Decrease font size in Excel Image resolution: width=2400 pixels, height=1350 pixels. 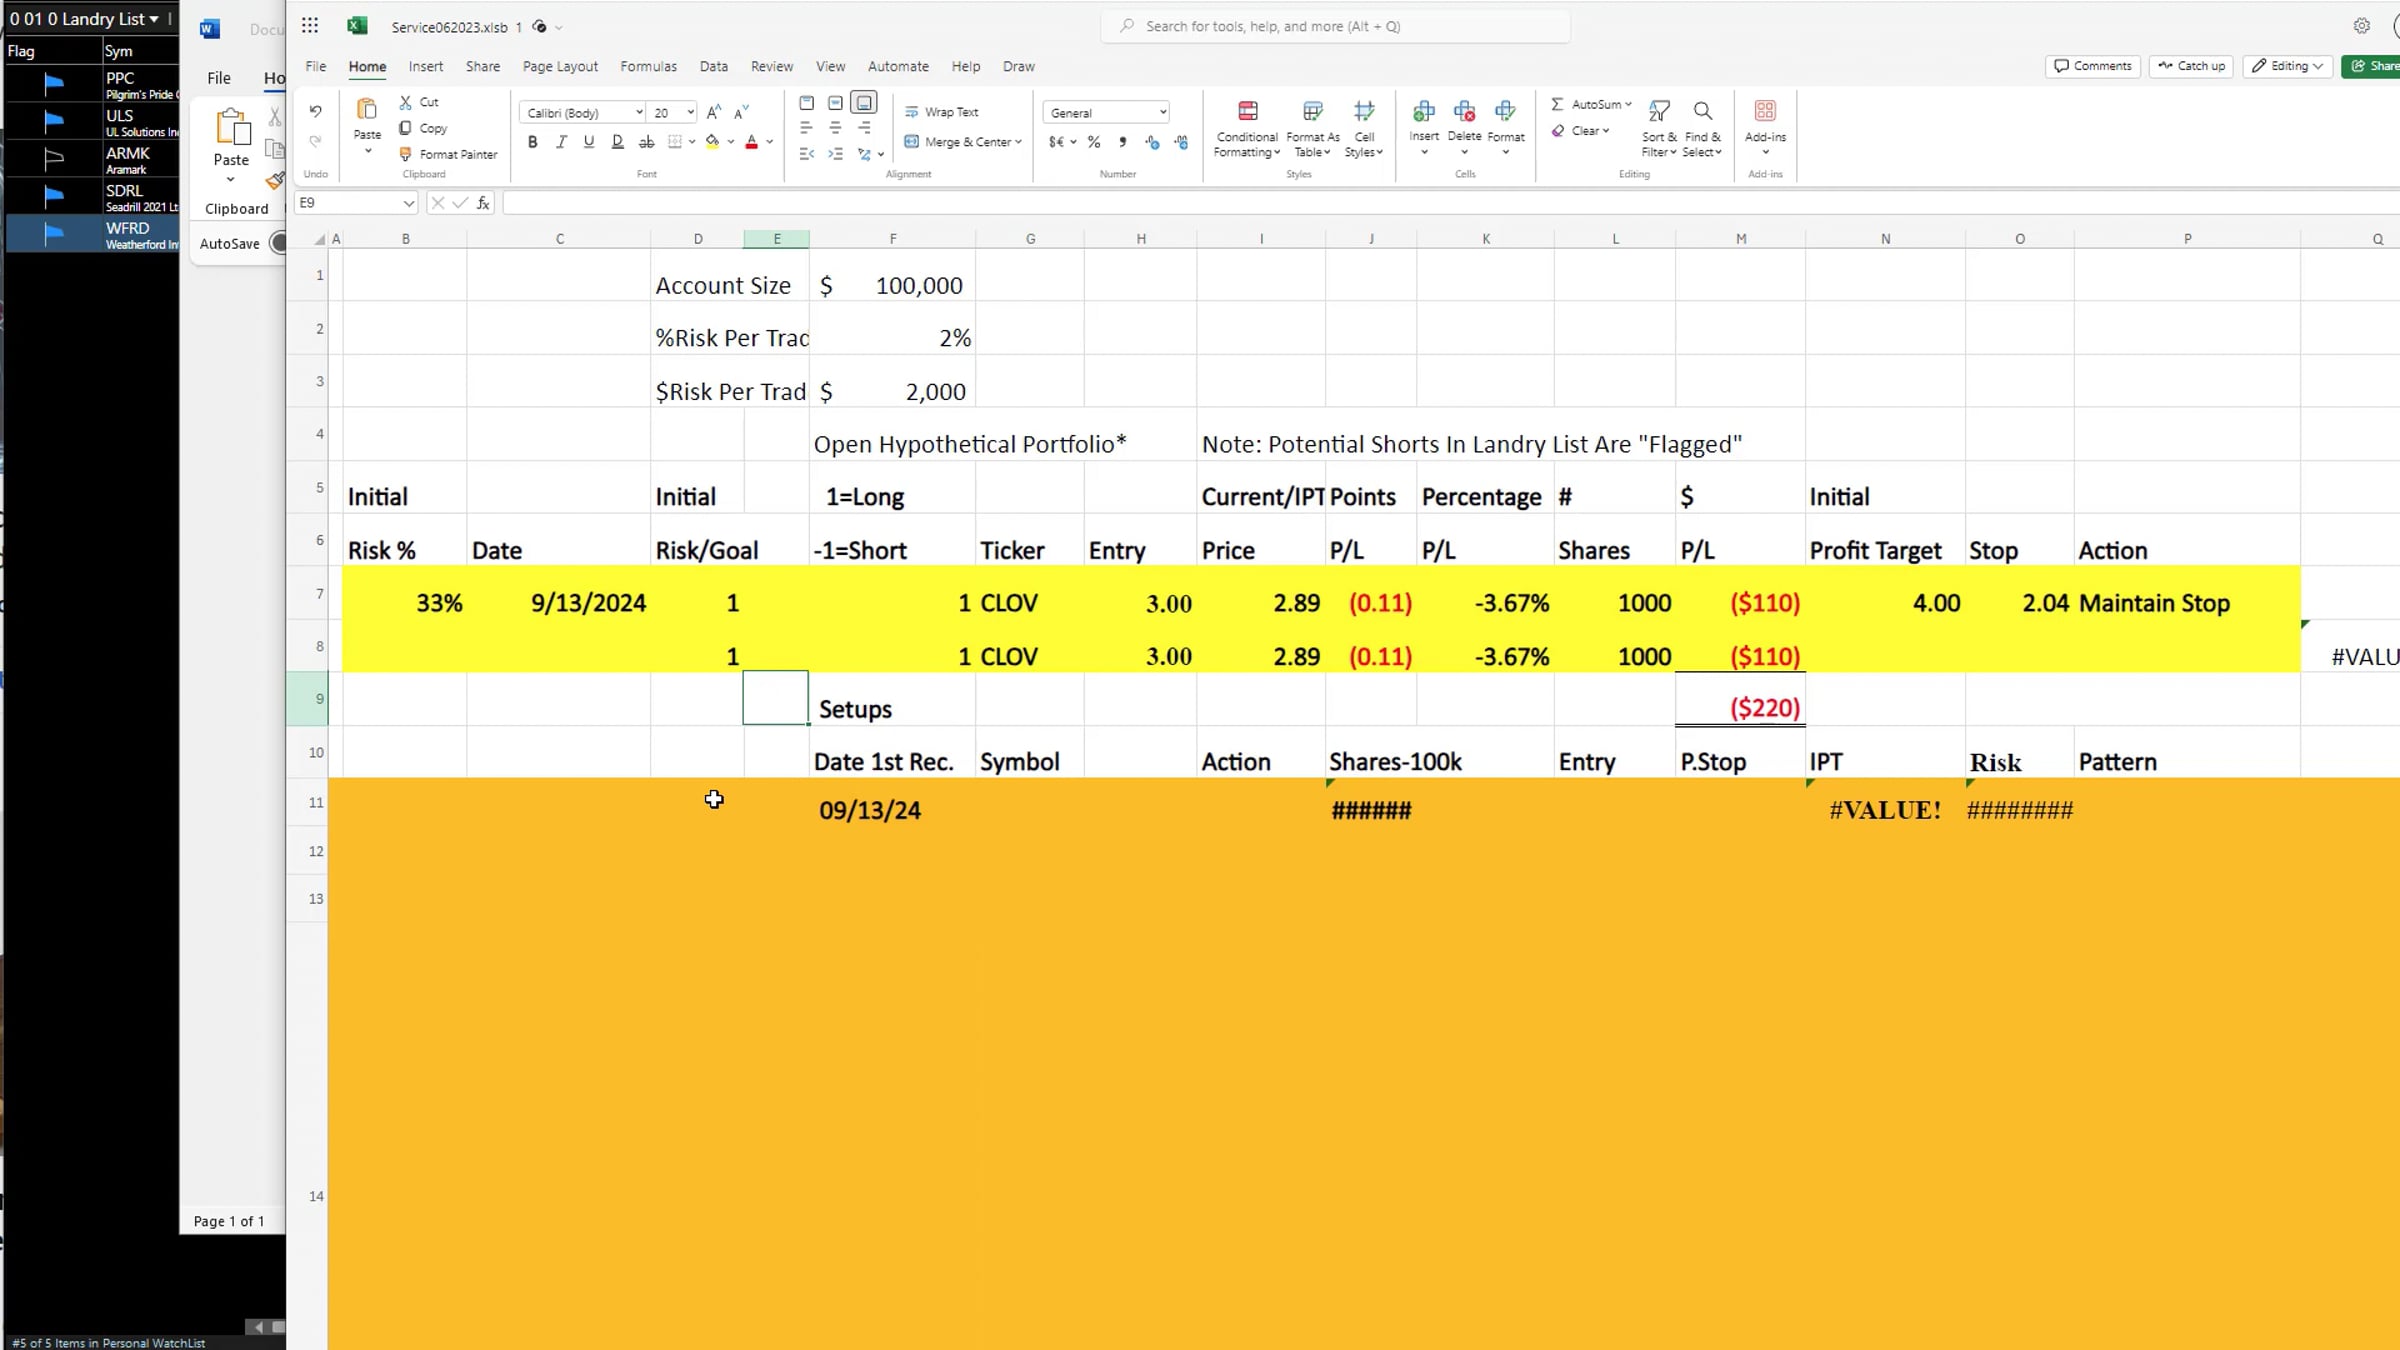click(742, 112)
